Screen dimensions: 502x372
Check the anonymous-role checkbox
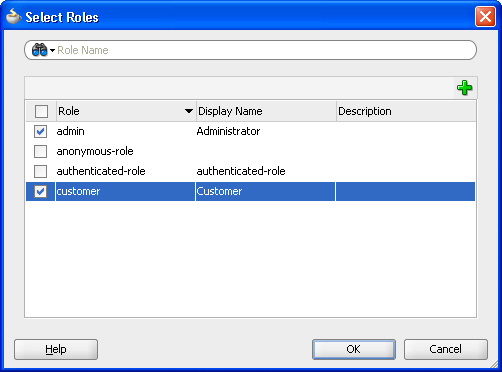(40, 151)
